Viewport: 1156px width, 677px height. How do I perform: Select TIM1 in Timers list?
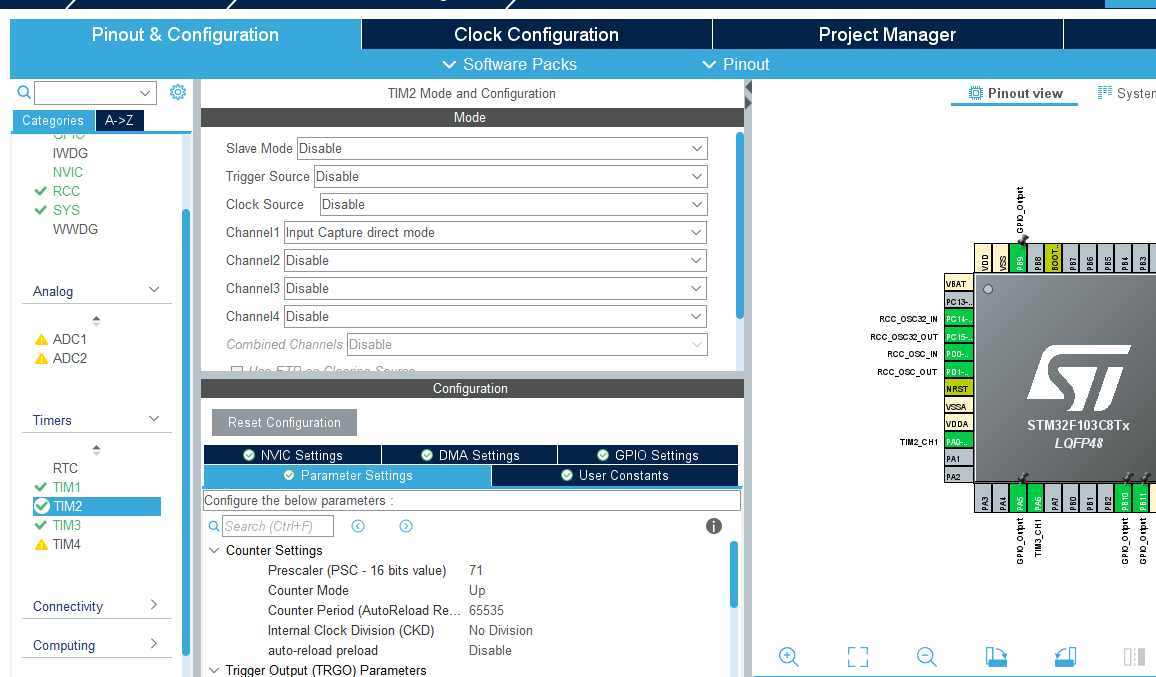tap(66, 487)
